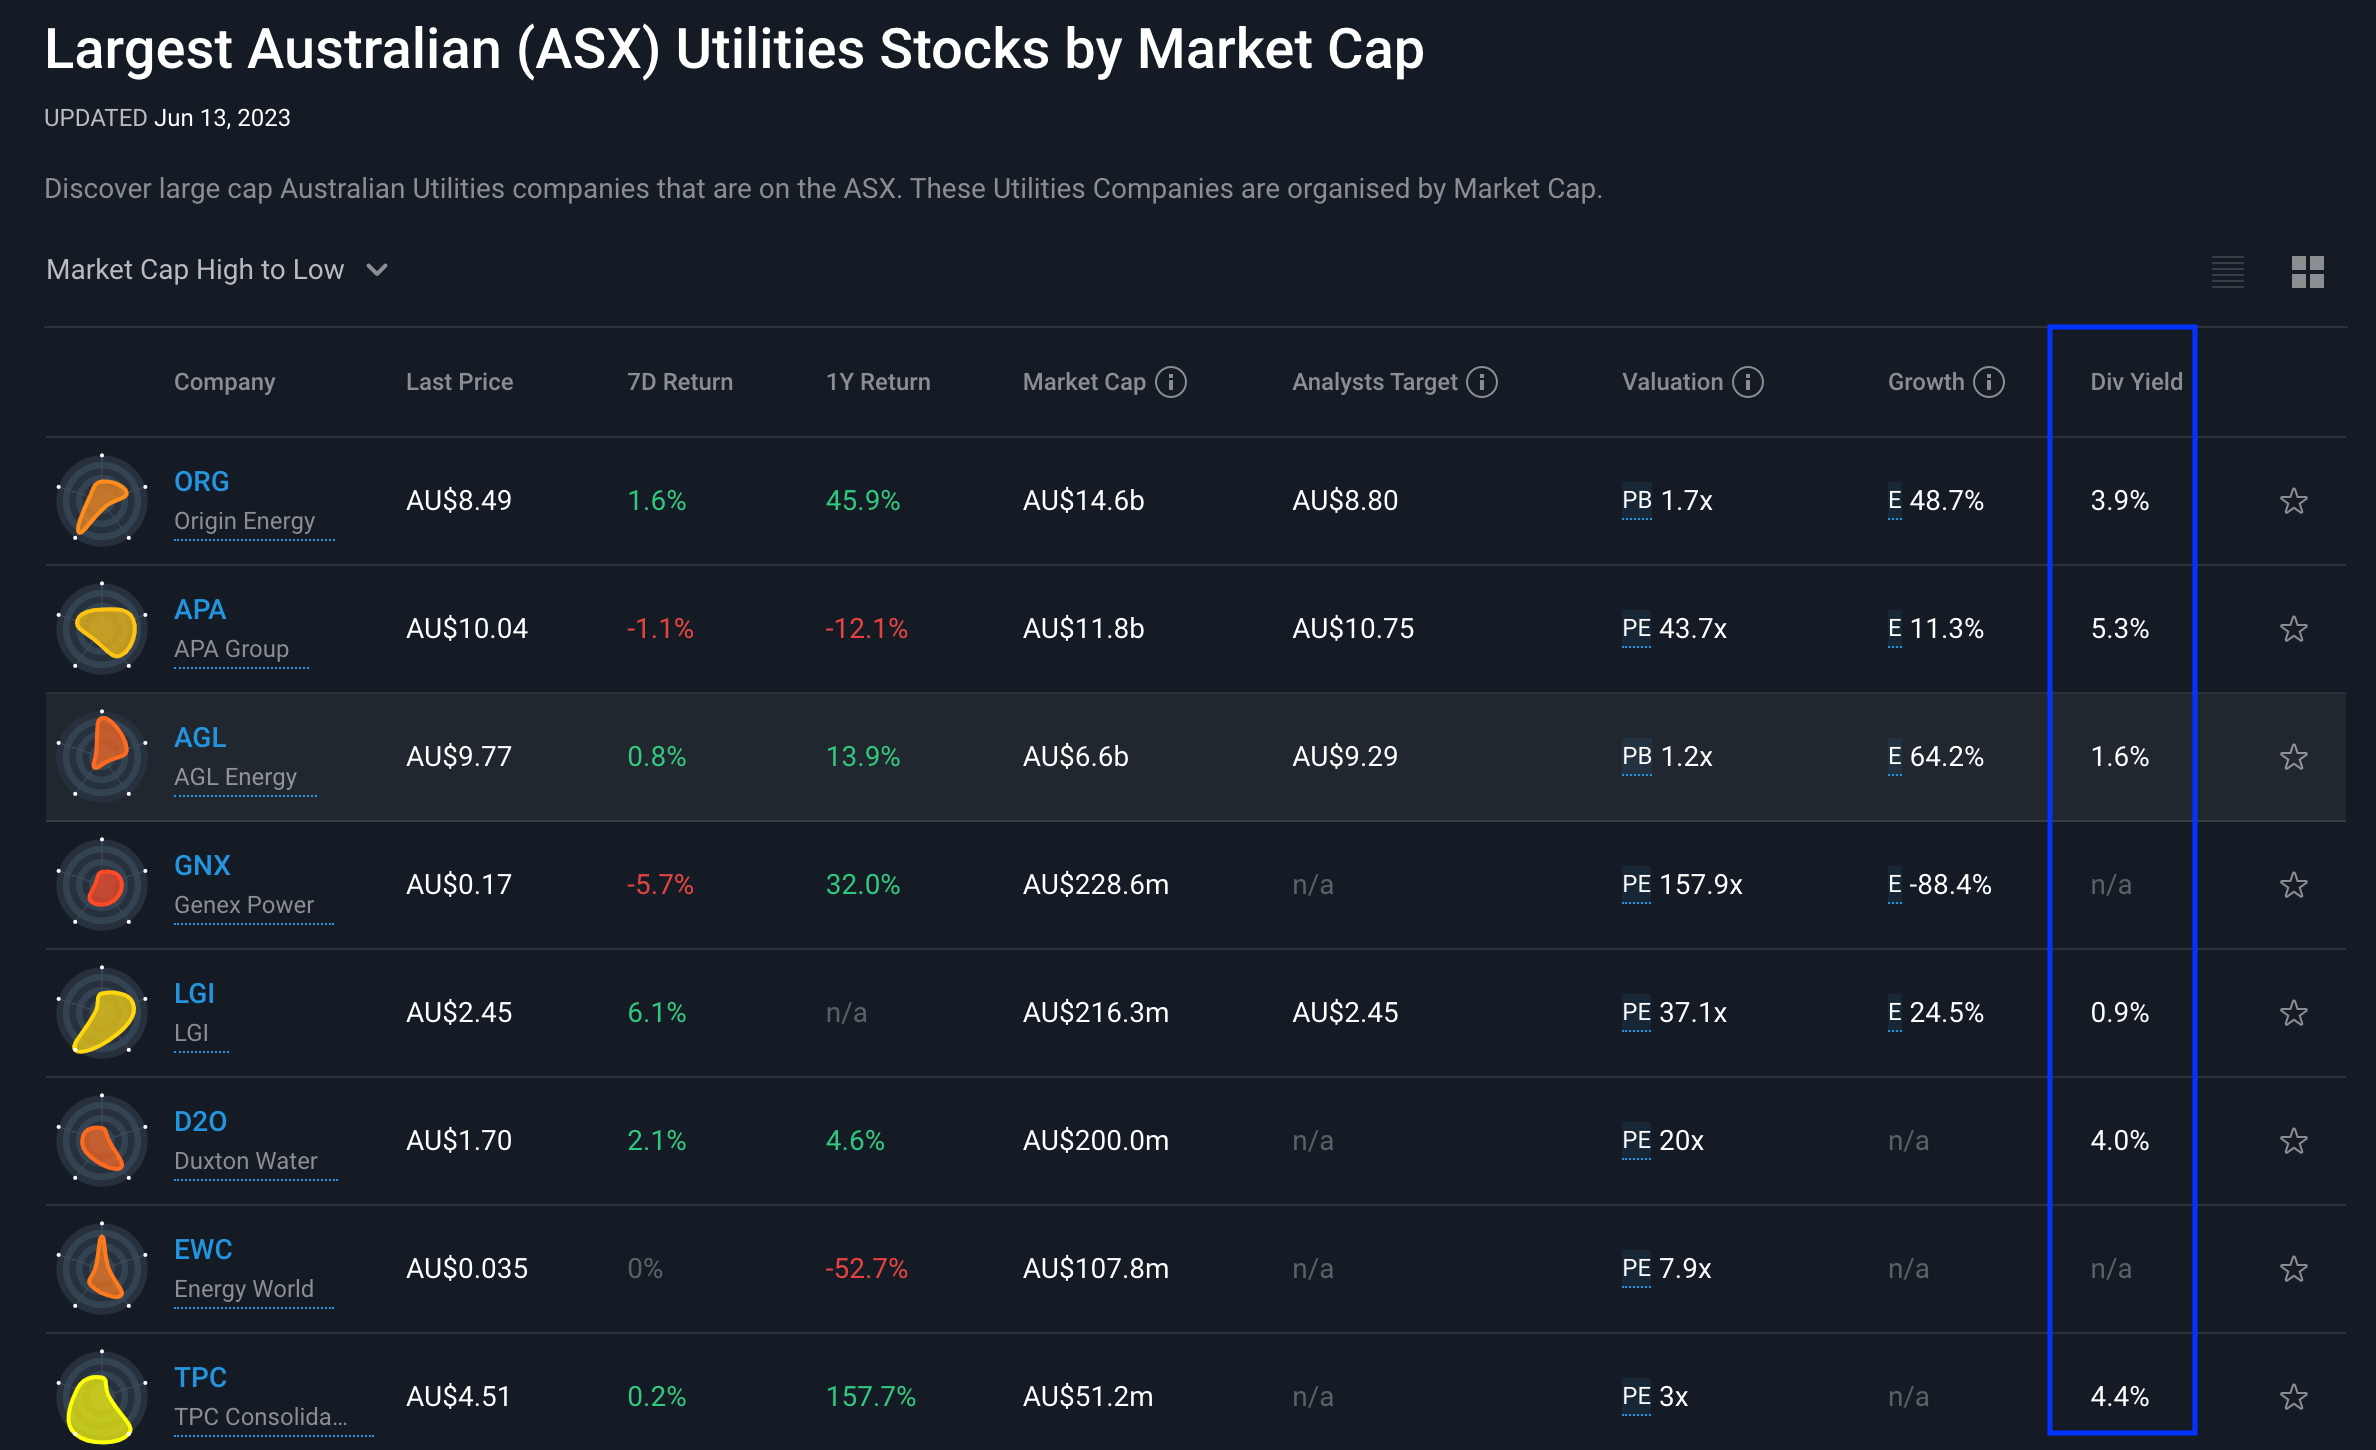Screen dimensions: 2376x1450
Task: Toggle watchlist star for Duxton Water
Action: pyautogui.click(x=2293, y=1141)
